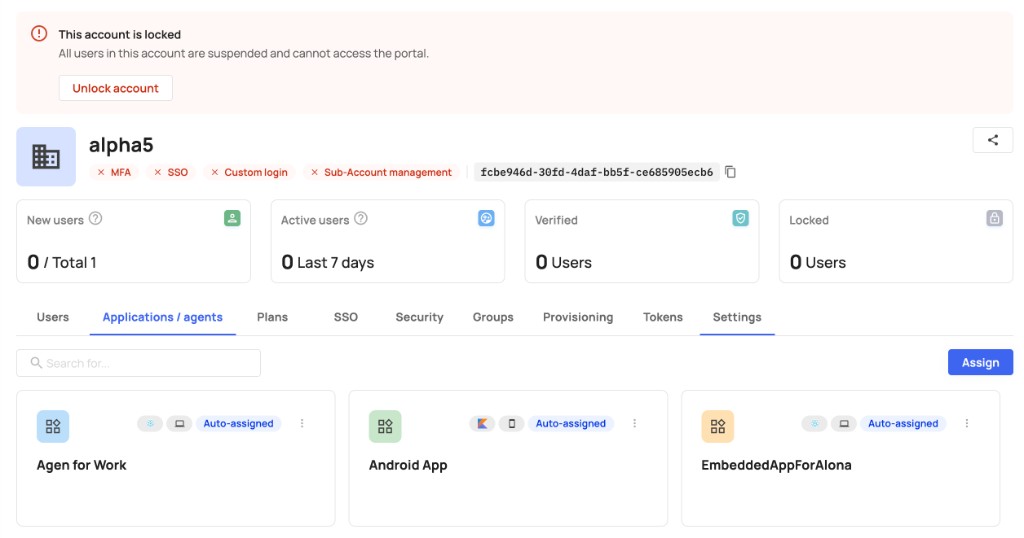Click the alpha5 building account icon
This screenshot has width=1024, height=538.
pyautogui.click(x=46, y=157)
